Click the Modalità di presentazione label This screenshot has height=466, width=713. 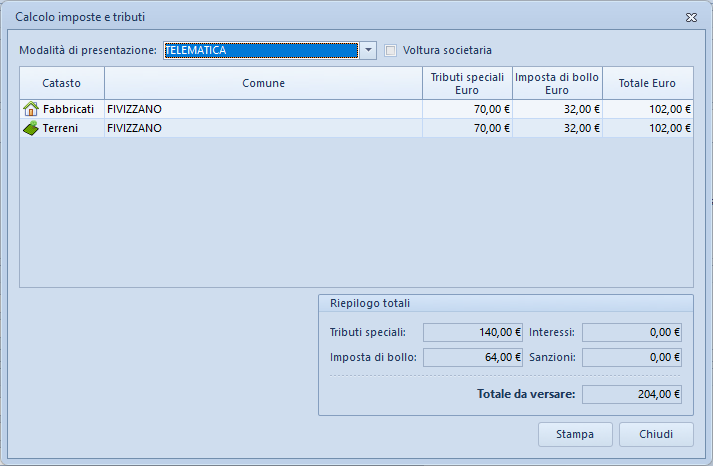(x=88, y=50)
